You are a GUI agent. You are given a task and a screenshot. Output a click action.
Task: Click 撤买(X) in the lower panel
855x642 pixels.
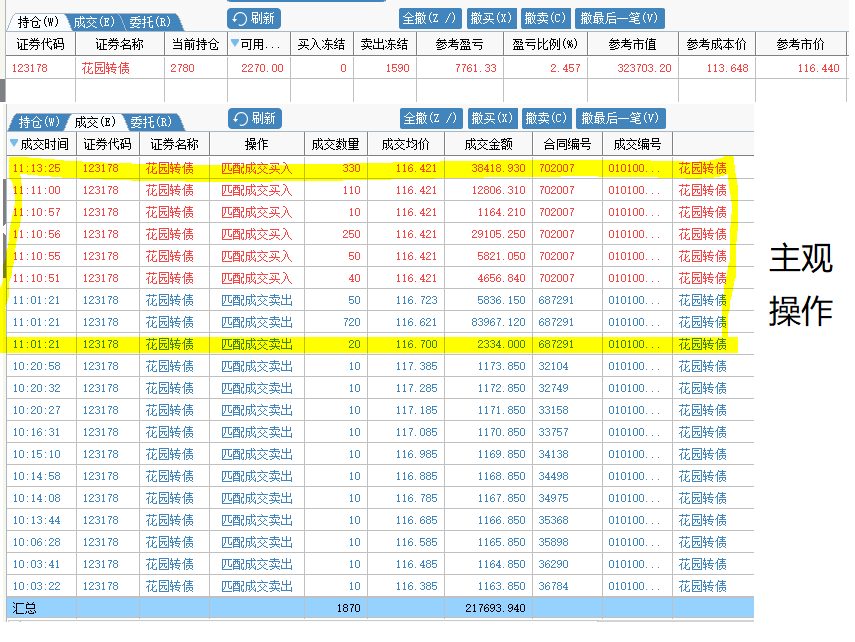492,118
